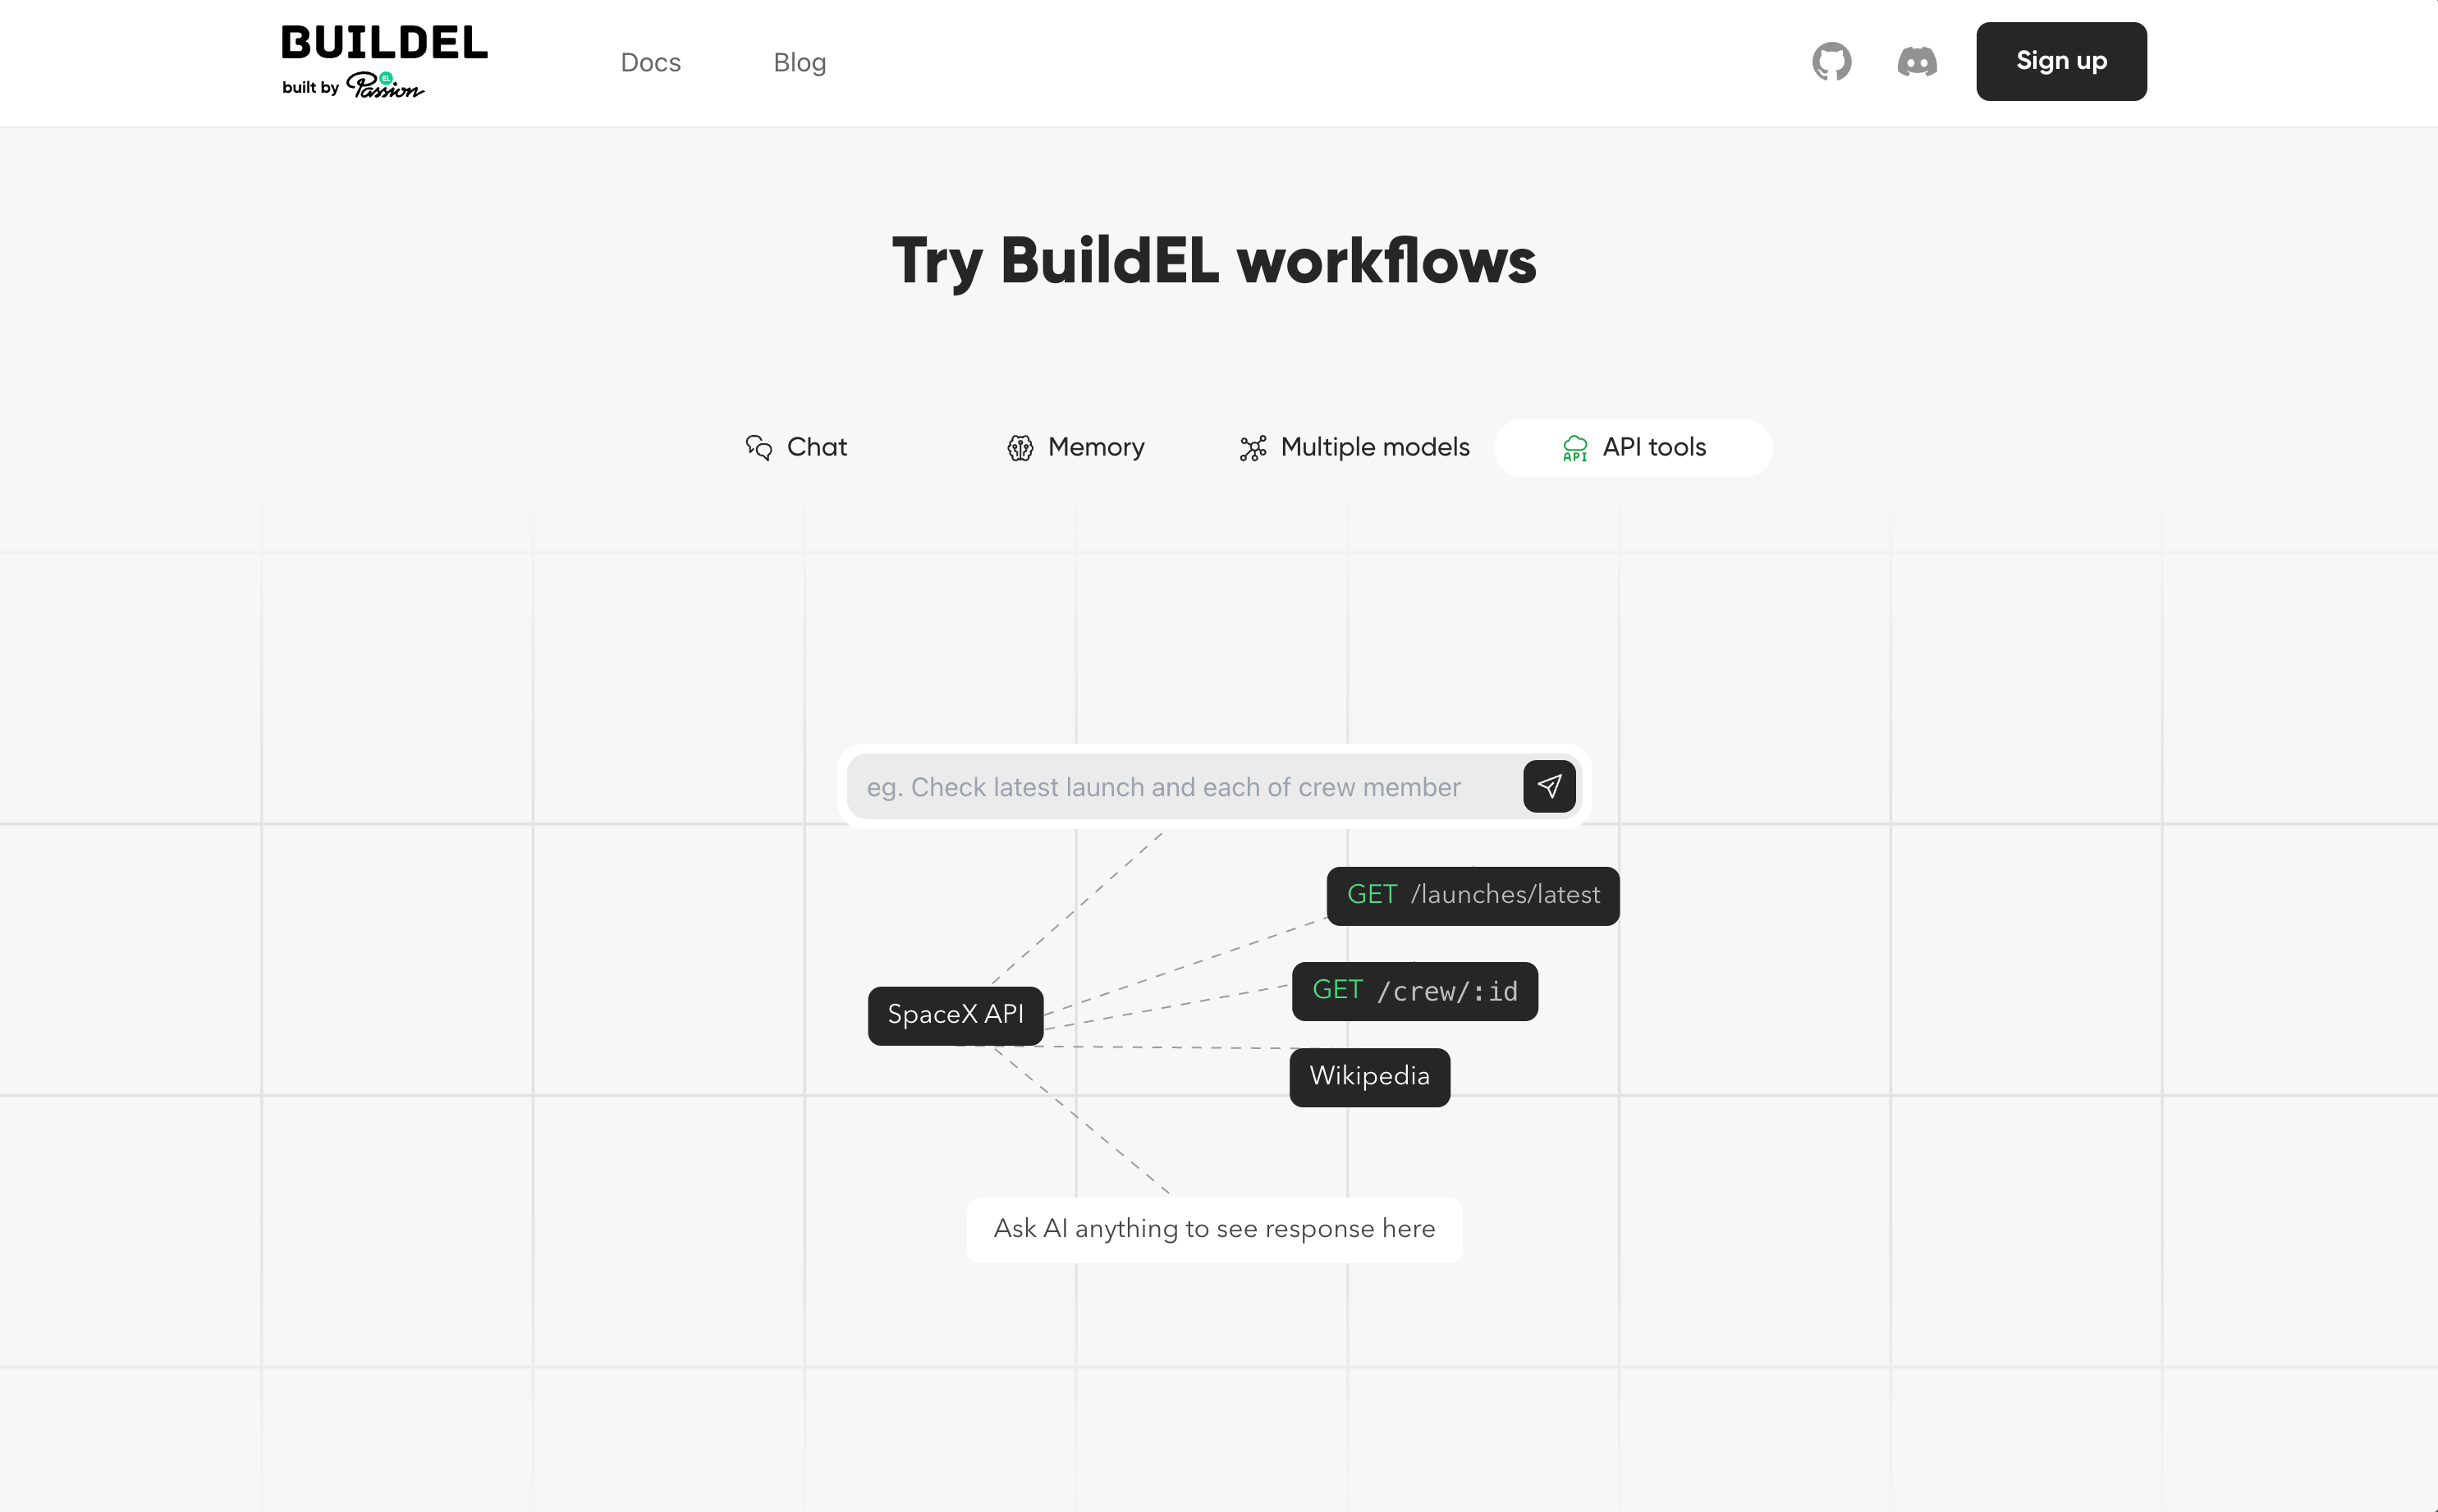The image size is (2438, 1512).
Task: Click the Memory globe icon
Action: coord(1019,447)
